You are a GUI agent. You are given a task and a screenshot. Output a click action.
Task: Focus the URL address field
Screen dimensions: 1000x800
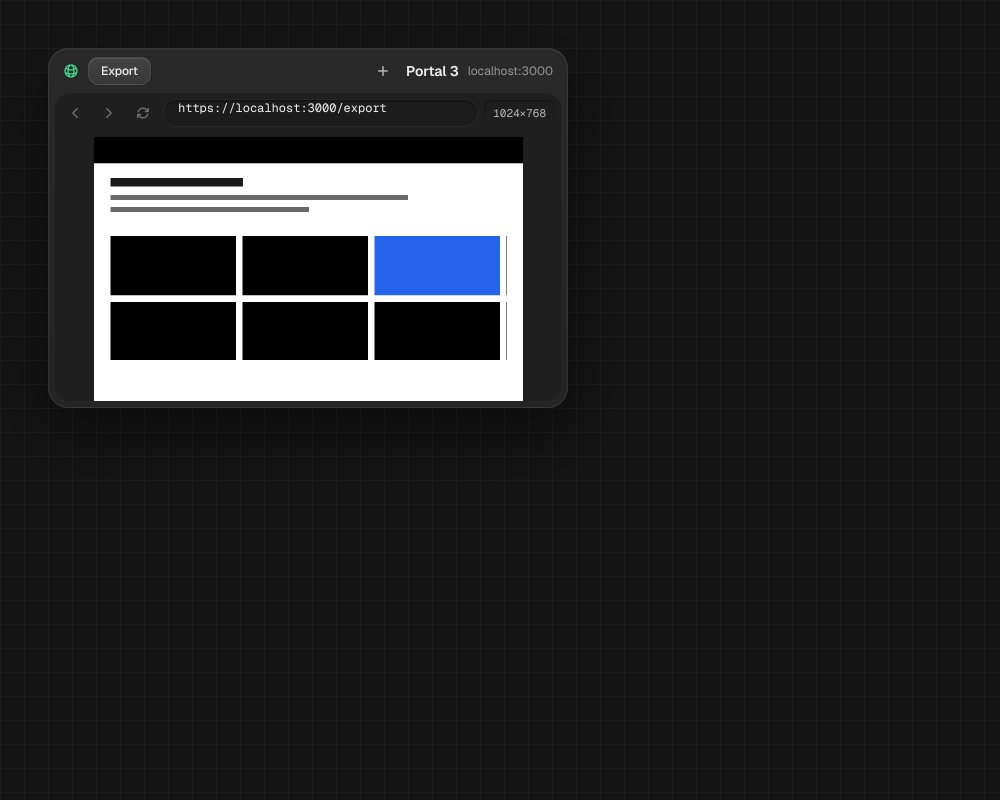pos(321,113)
